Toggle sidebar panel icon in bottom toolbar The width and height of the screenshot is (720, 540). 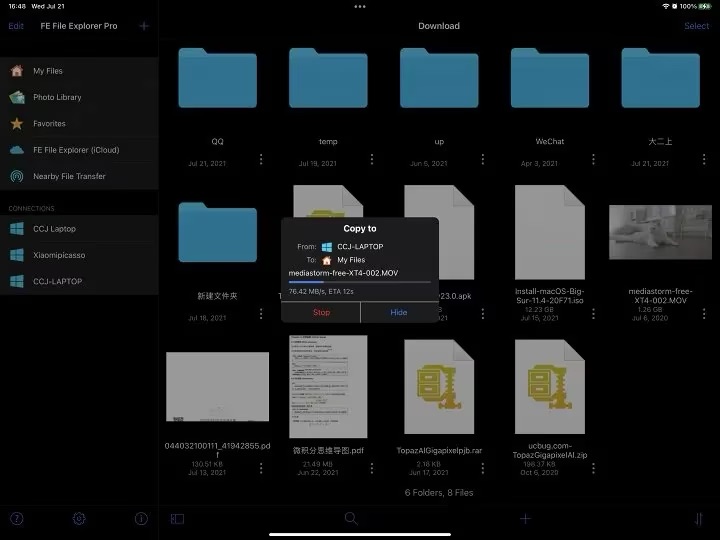pyautogui.click(x=177, y=519)
